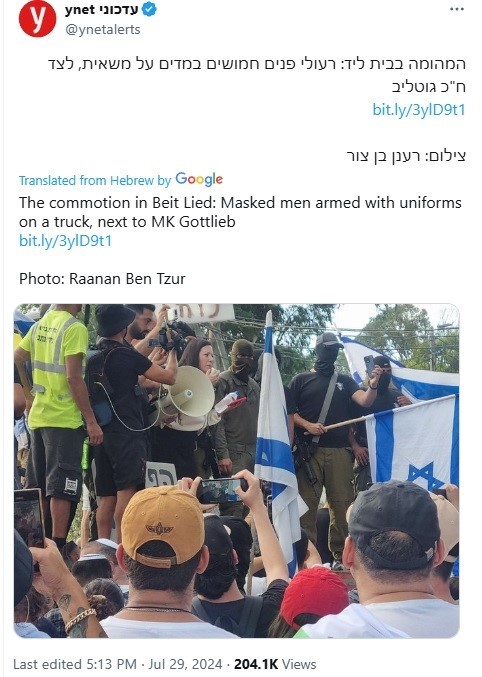The image size is (482, 677).
Task: Open the three-dot more options menu
Action: [457, 9]
